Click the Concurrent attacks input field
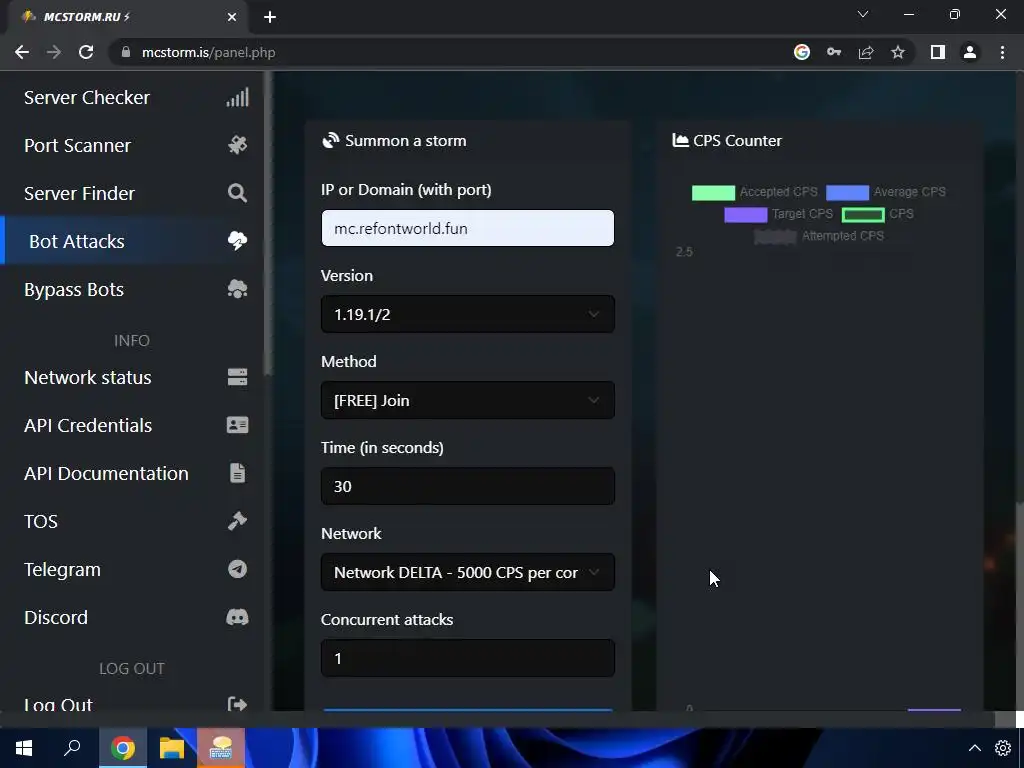This screenshot has width=1024, height=768. [x=468, y=658]
